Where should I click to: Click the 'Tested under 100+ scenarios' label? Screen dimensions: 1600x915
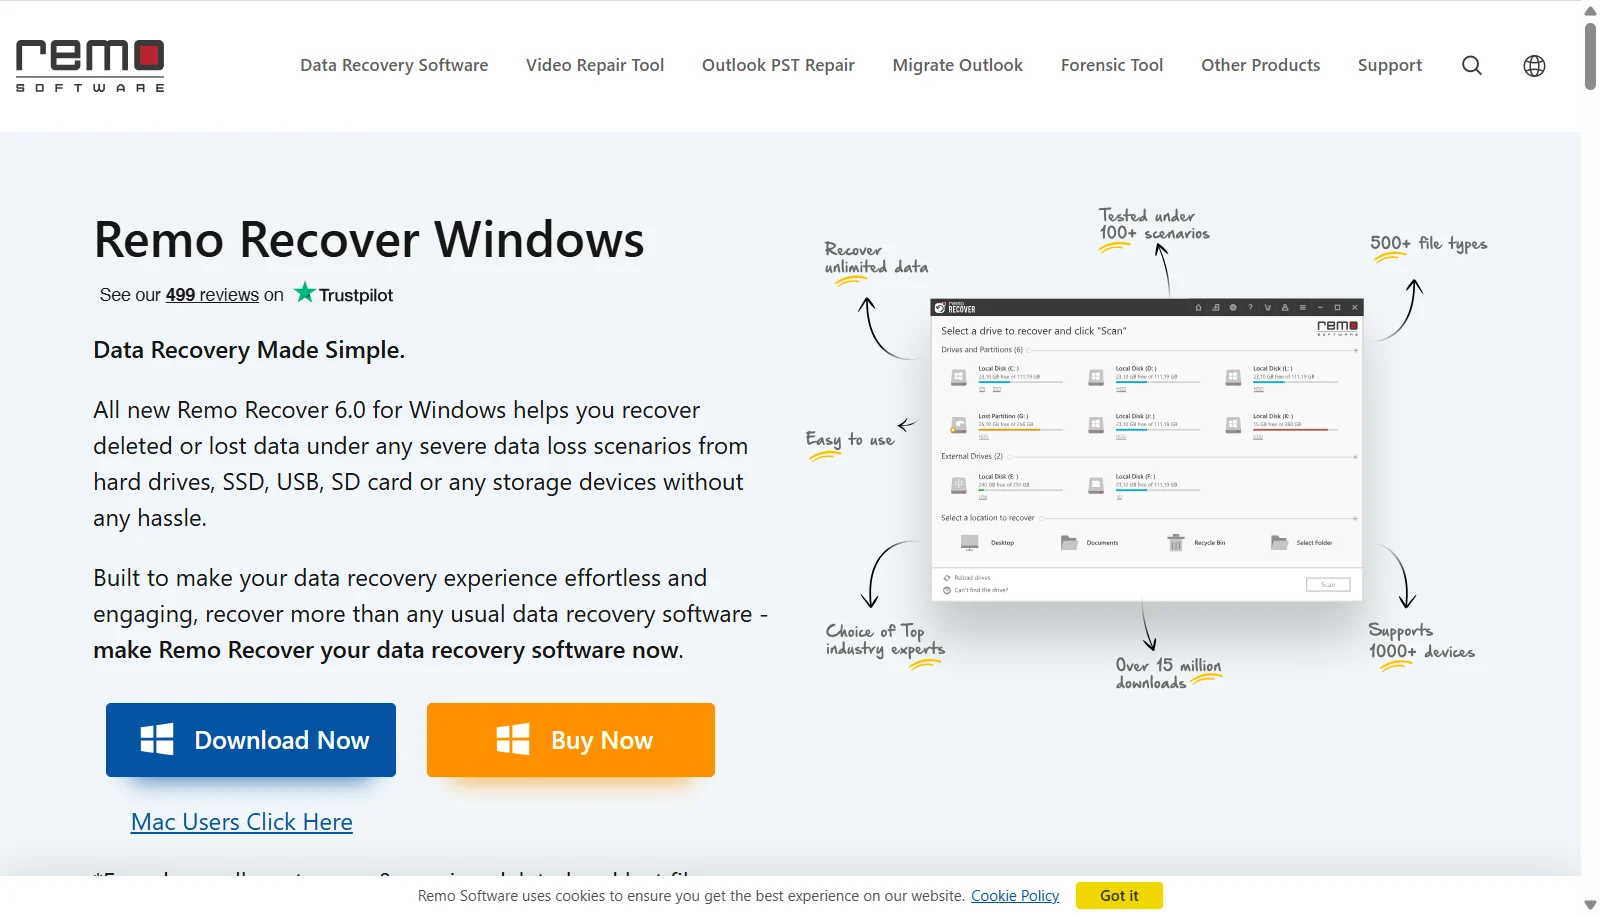pos(1154,225)
